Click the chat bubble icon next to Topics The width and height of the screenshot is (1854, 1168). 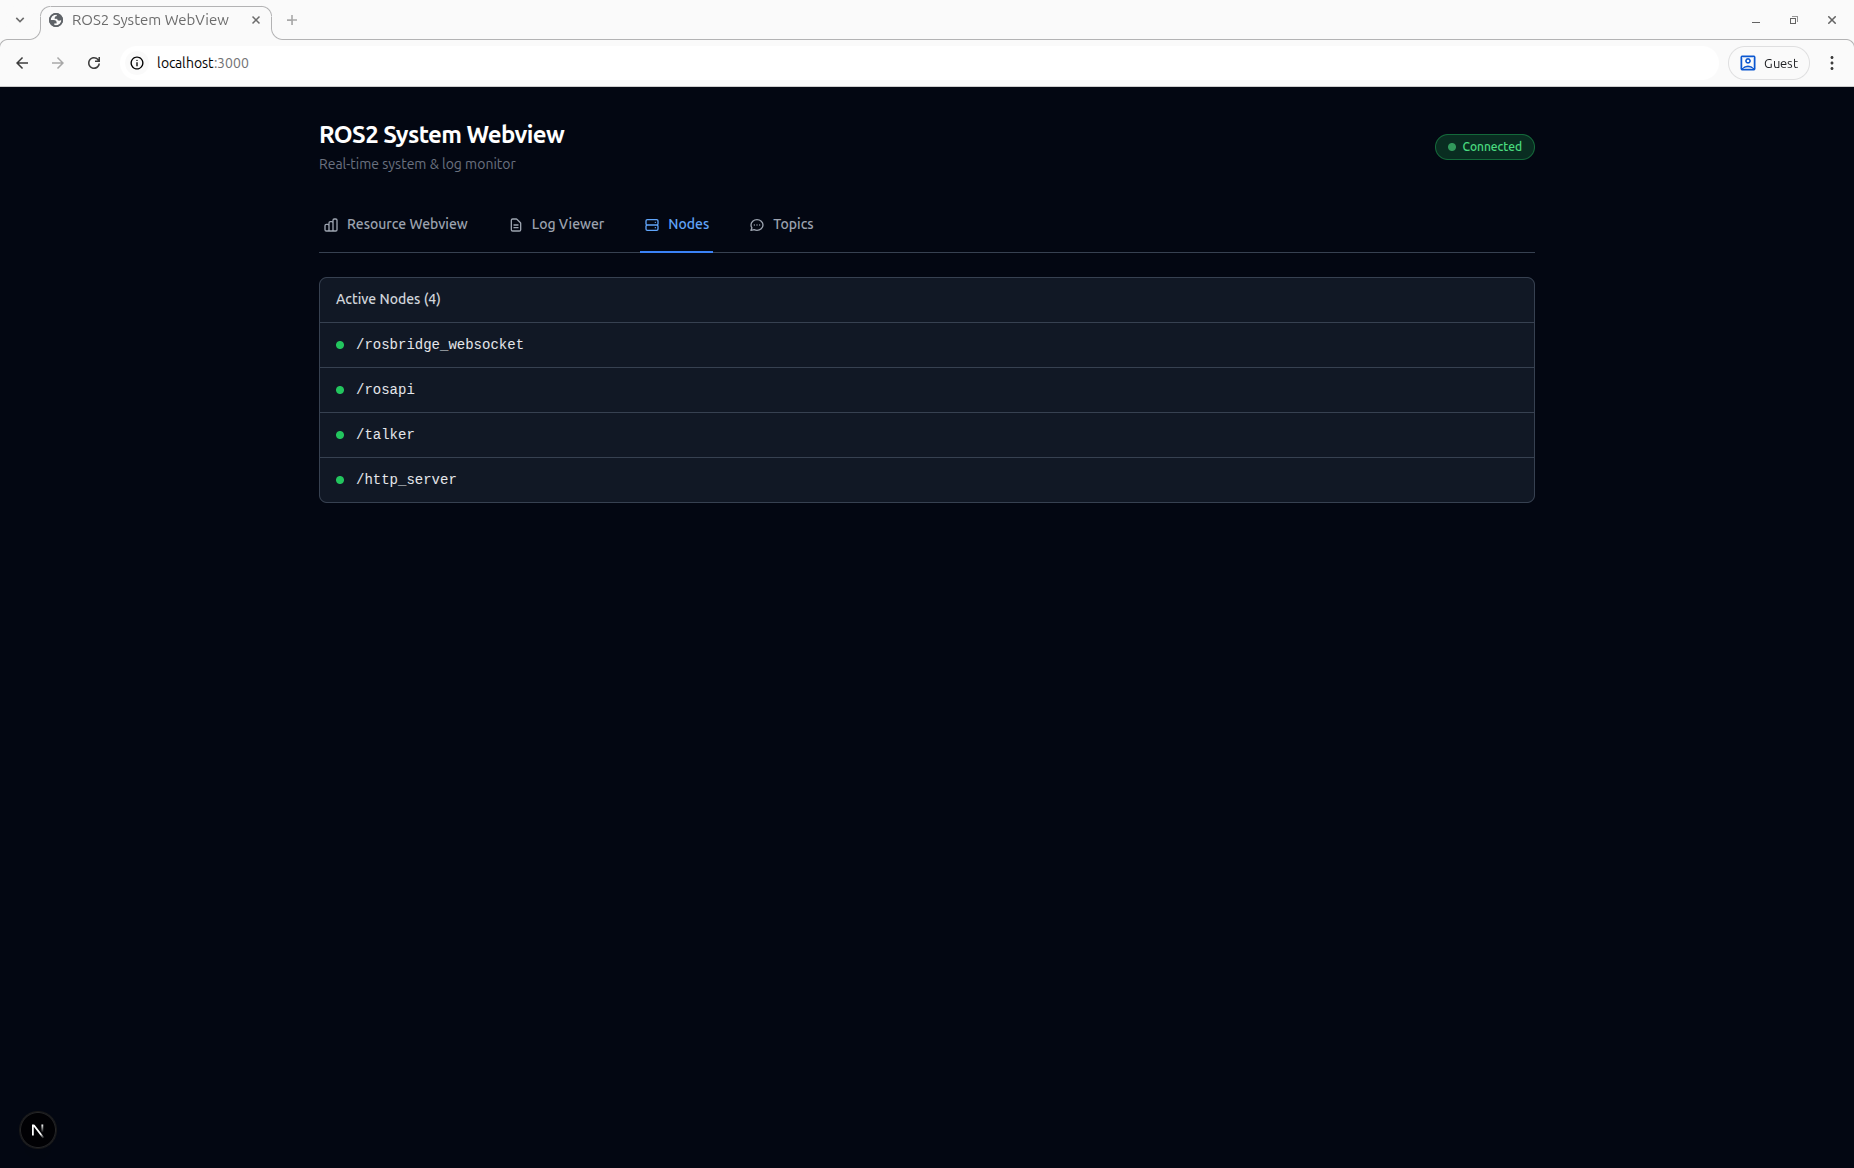[x=757, y=225]
